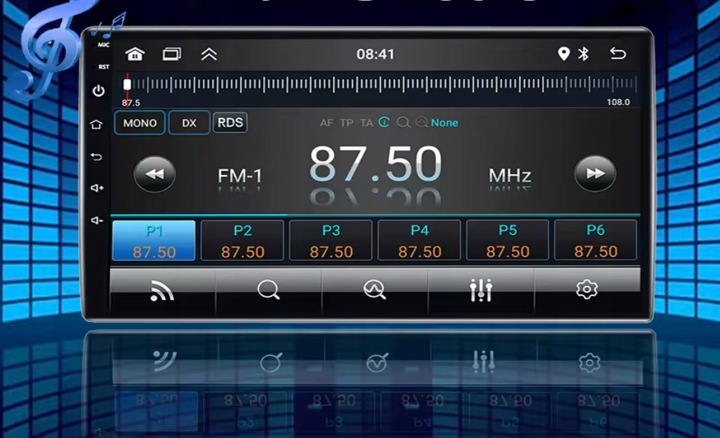The image size is (720, 438).
Task: Switch radio band with signal waves icon
Action: pyautogui.click(x=163, y=291)
